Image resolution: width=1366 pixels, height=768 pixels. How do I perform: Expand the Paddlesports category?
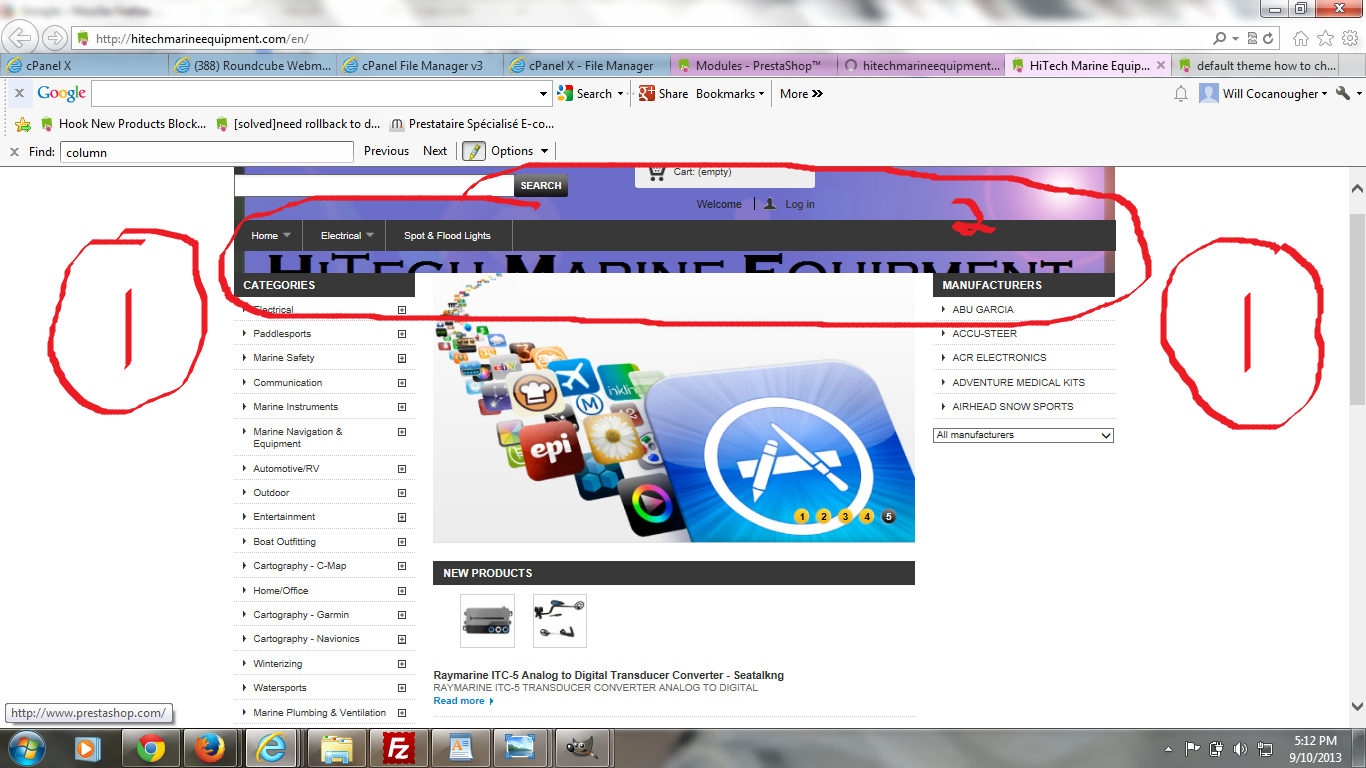402,334
